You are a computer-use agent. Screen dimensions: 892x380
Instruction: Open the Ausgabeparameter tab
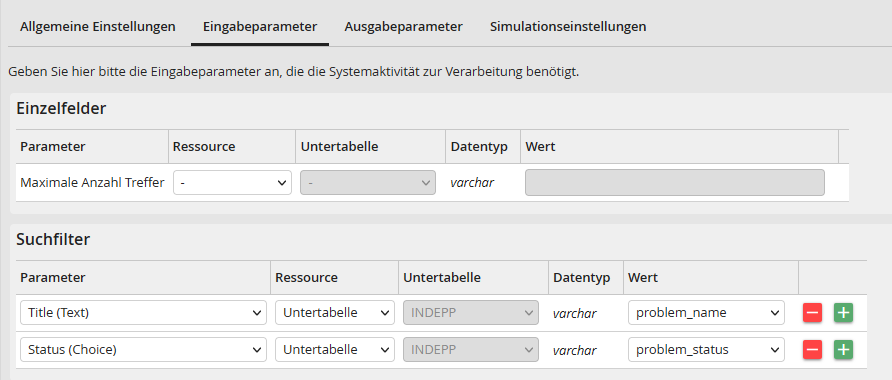[403, 27]
